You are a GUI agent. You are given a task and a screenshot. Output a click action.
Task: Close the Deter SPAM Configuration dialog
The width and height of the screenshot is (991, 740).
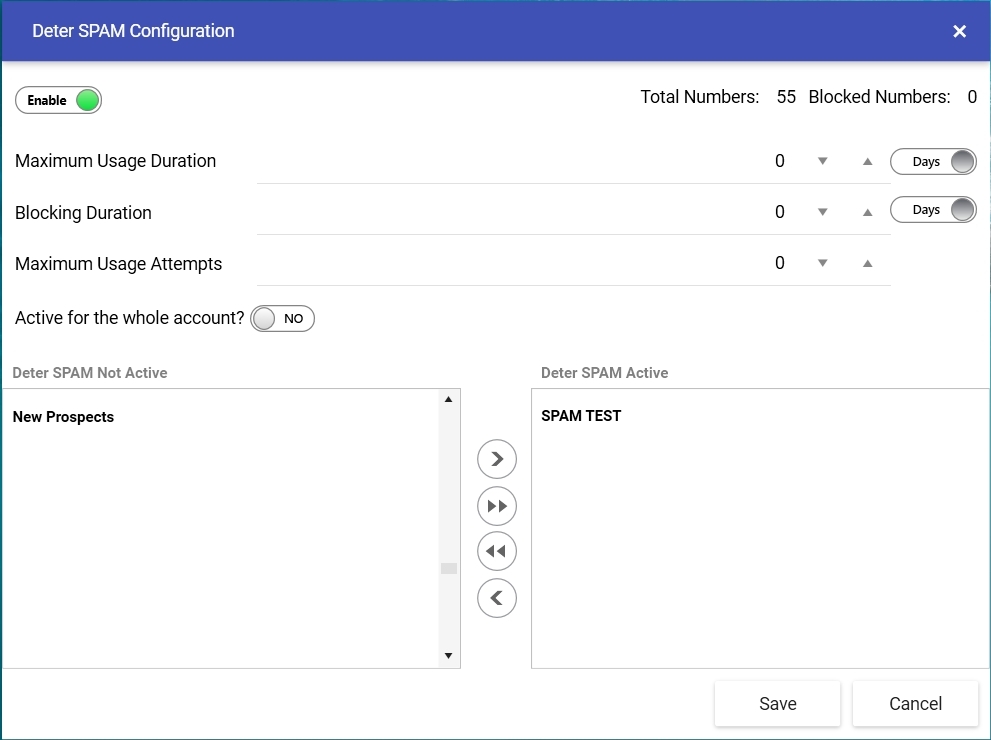pos(959,31)
